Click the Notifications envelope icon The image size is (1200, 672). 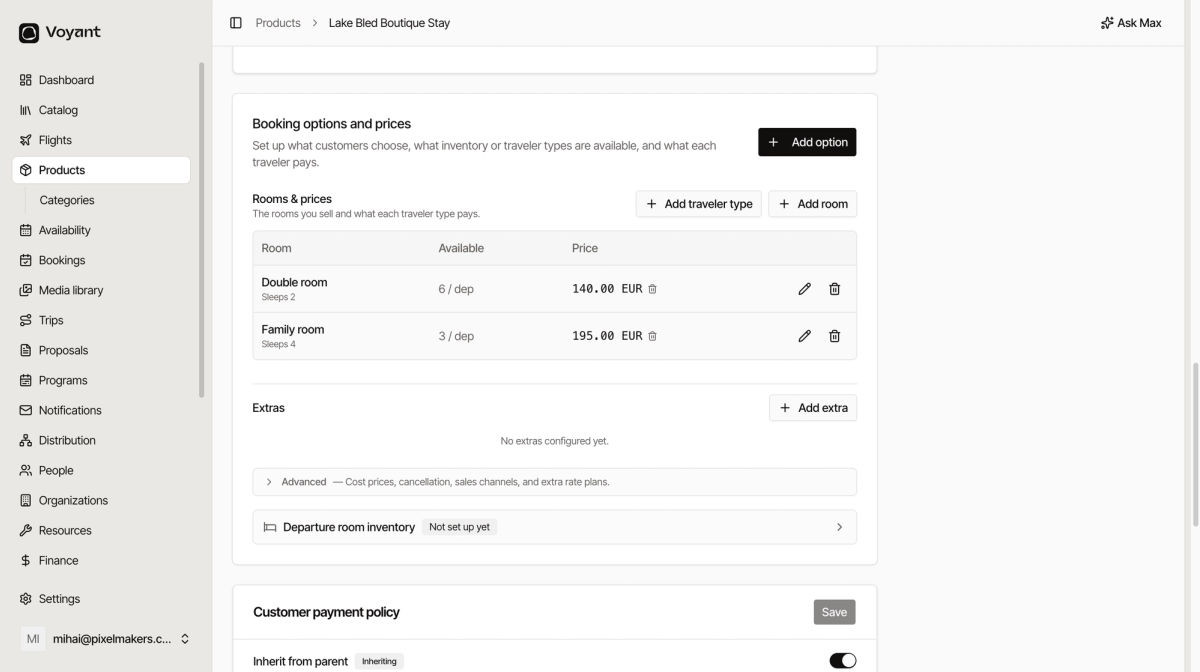(x=26, y=410)
